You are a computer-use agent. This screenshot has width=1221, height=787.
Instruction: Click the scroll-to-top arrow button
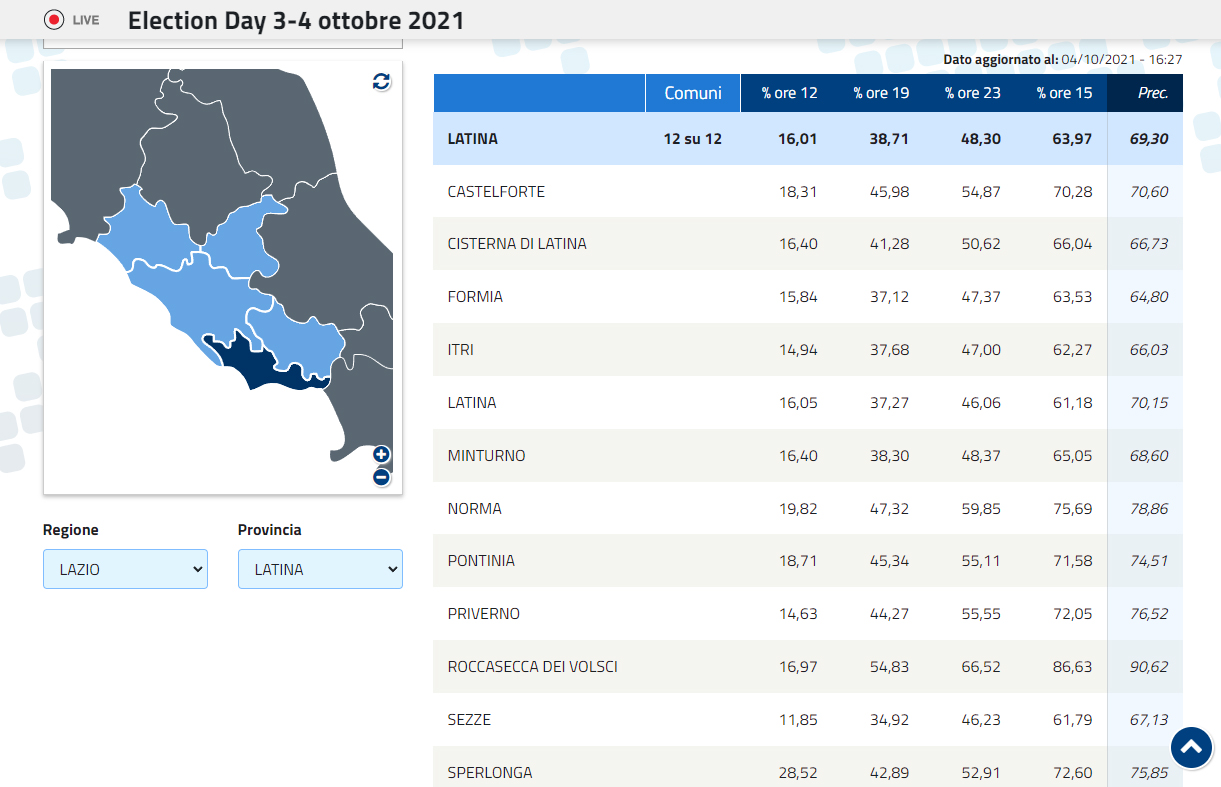tap(1191, 747)
